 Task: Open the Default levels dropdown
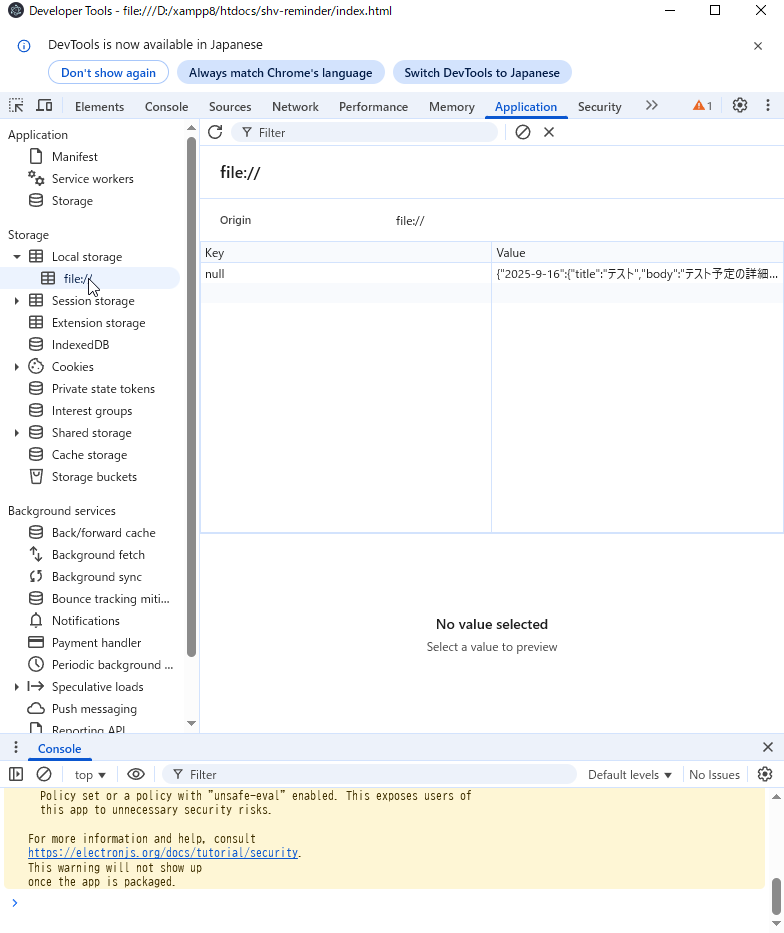(630, 774)
